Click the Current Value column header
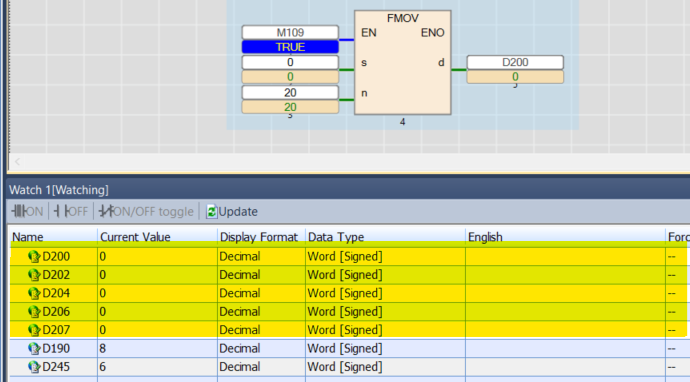 (157, 237)
